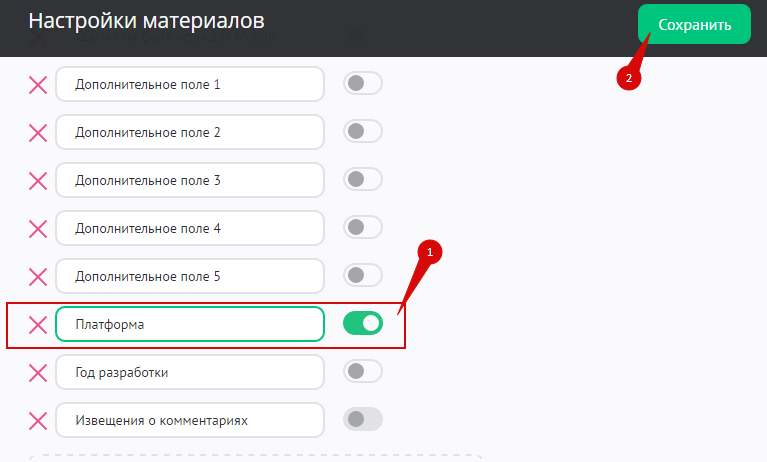Delete Дополнительное поле 3 with pink X
The width and height of the screenshot is (767, 462).
pos(38,181)
